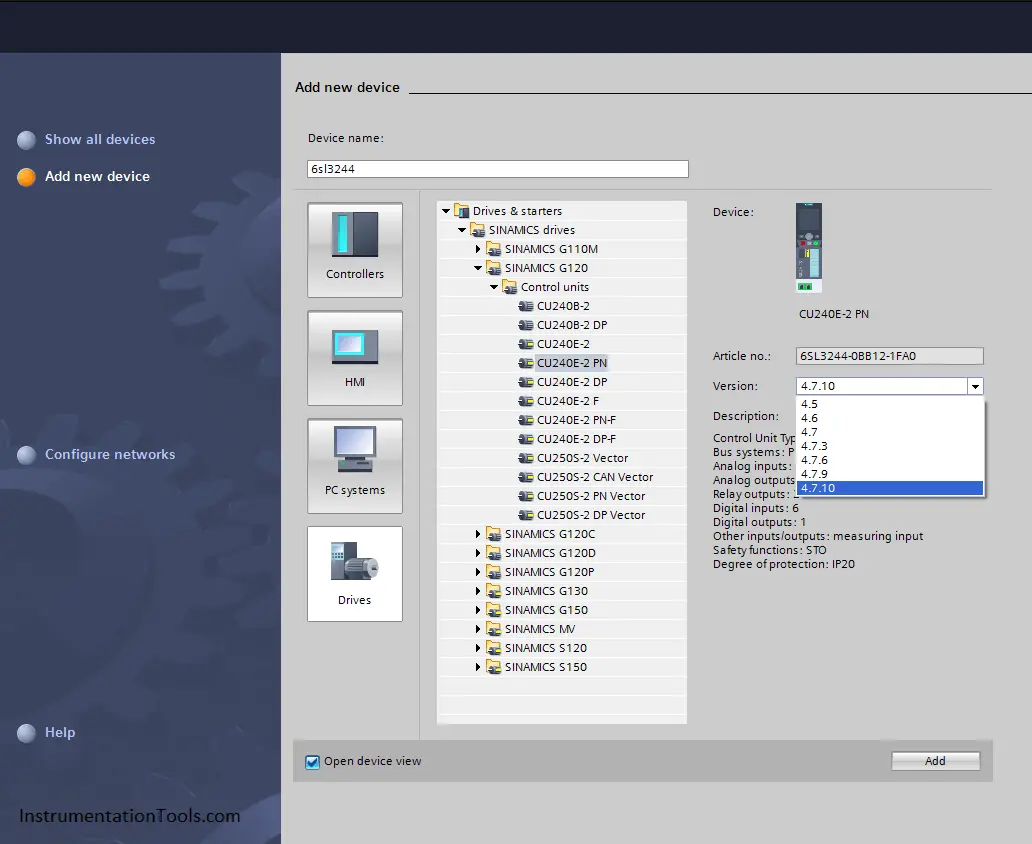Select the HMI device category icon

pos(355,358)
